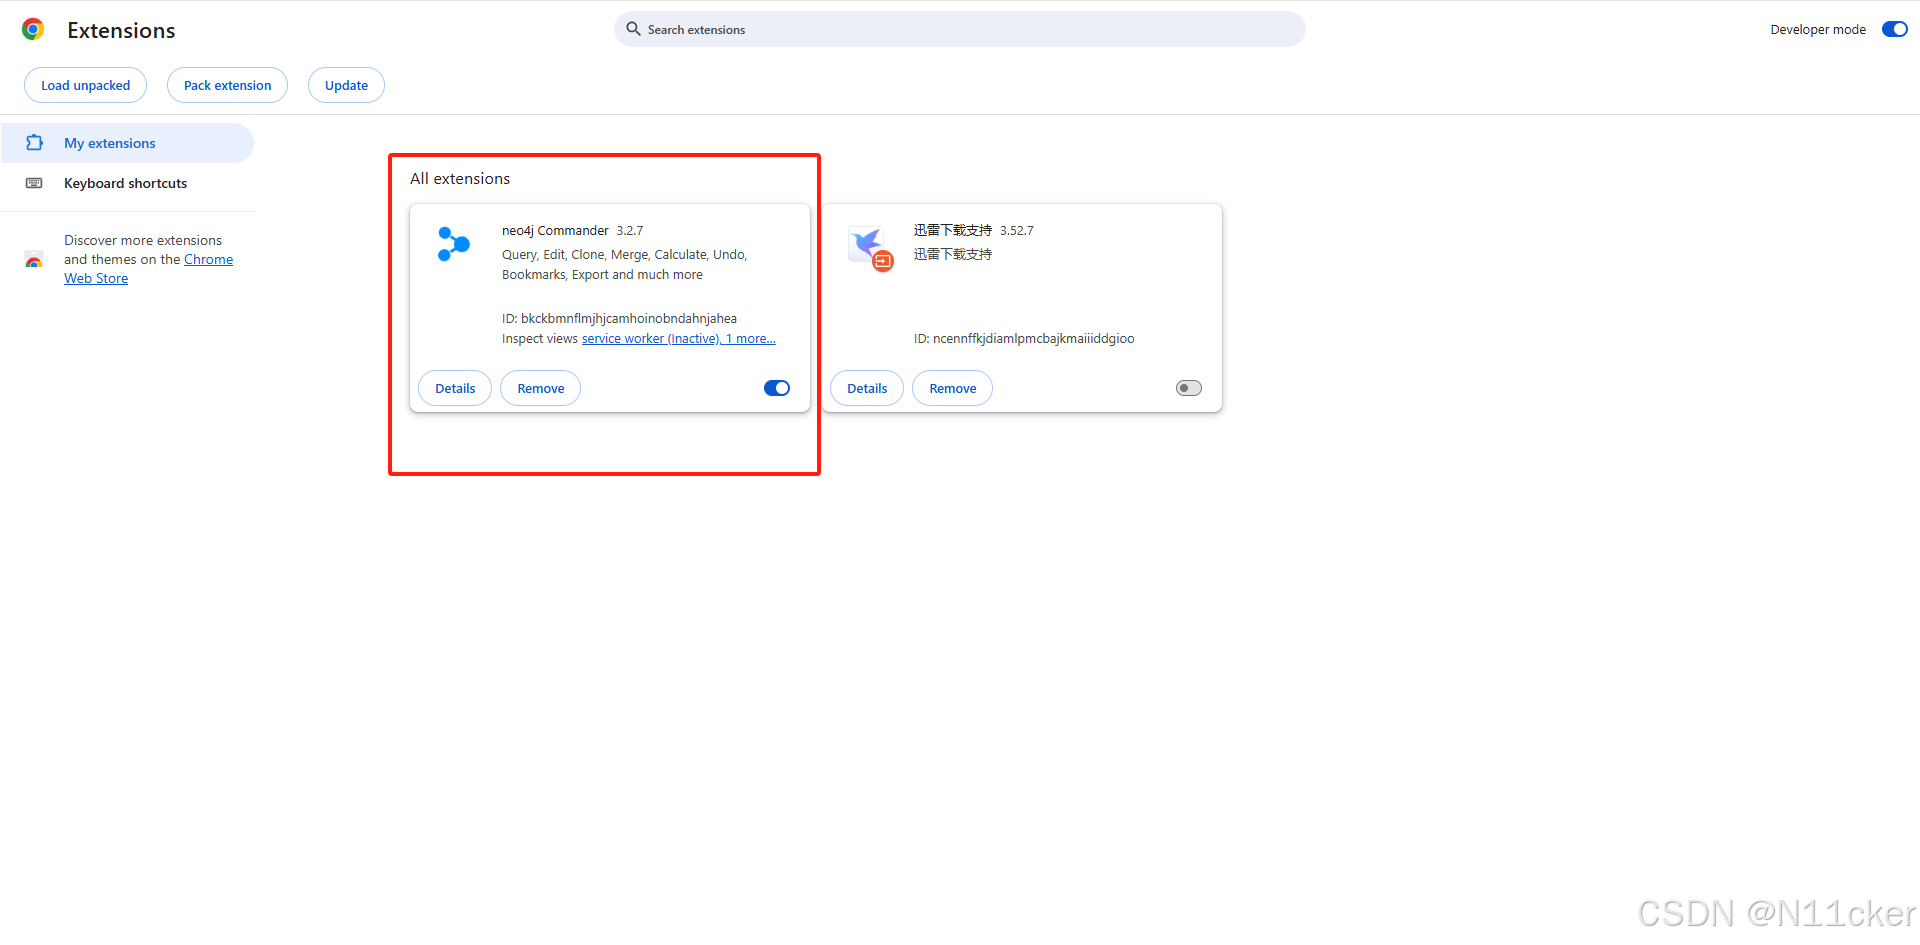Click the 迅雷下载支持 version 3.52.7 text
1920x945 pixels.
(x=1017, y=231)
